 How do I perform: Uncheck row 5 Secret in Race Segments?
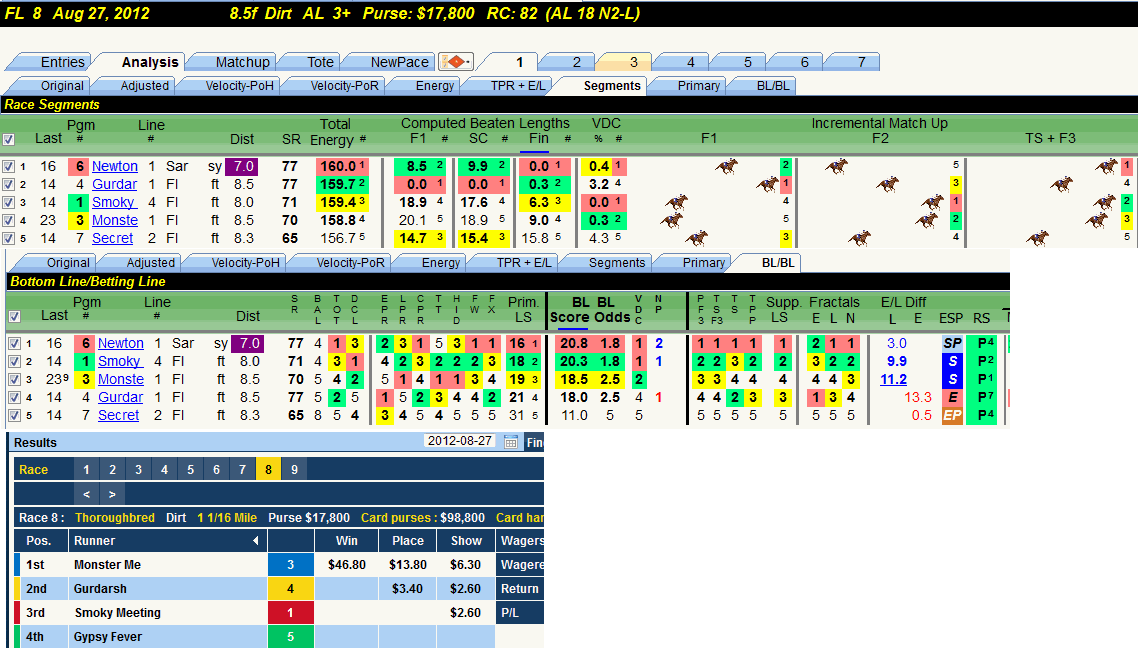[x=9, y=238]
